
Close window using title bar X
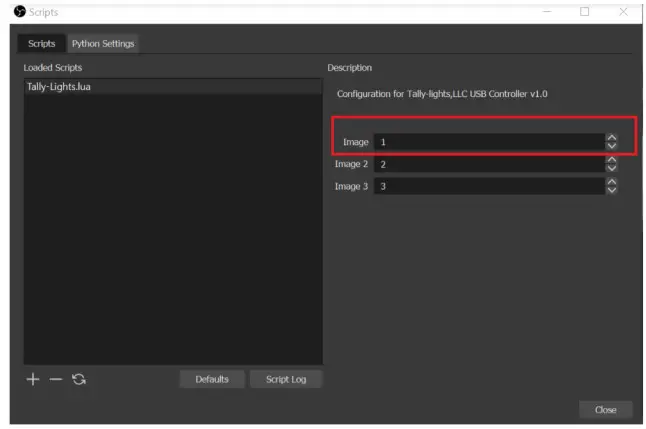623,12
